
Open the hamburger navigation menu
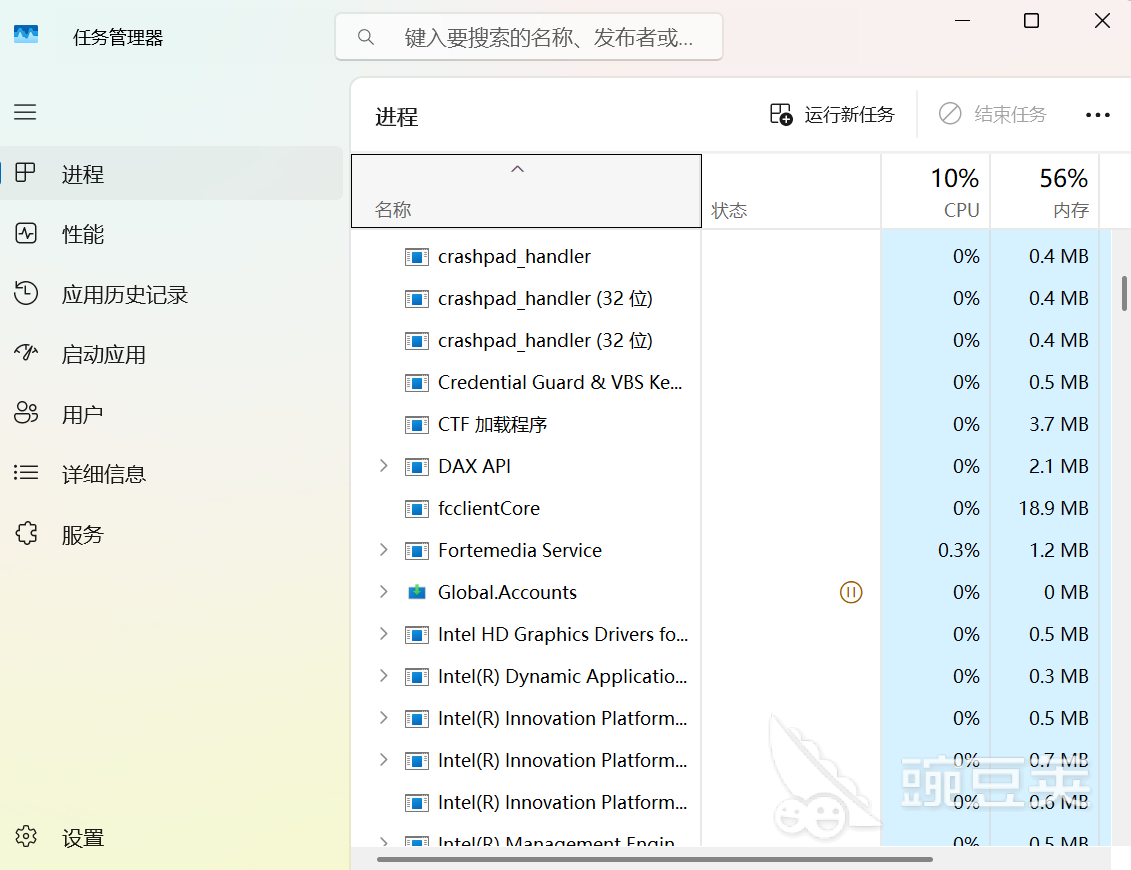[x=25, y=112]
